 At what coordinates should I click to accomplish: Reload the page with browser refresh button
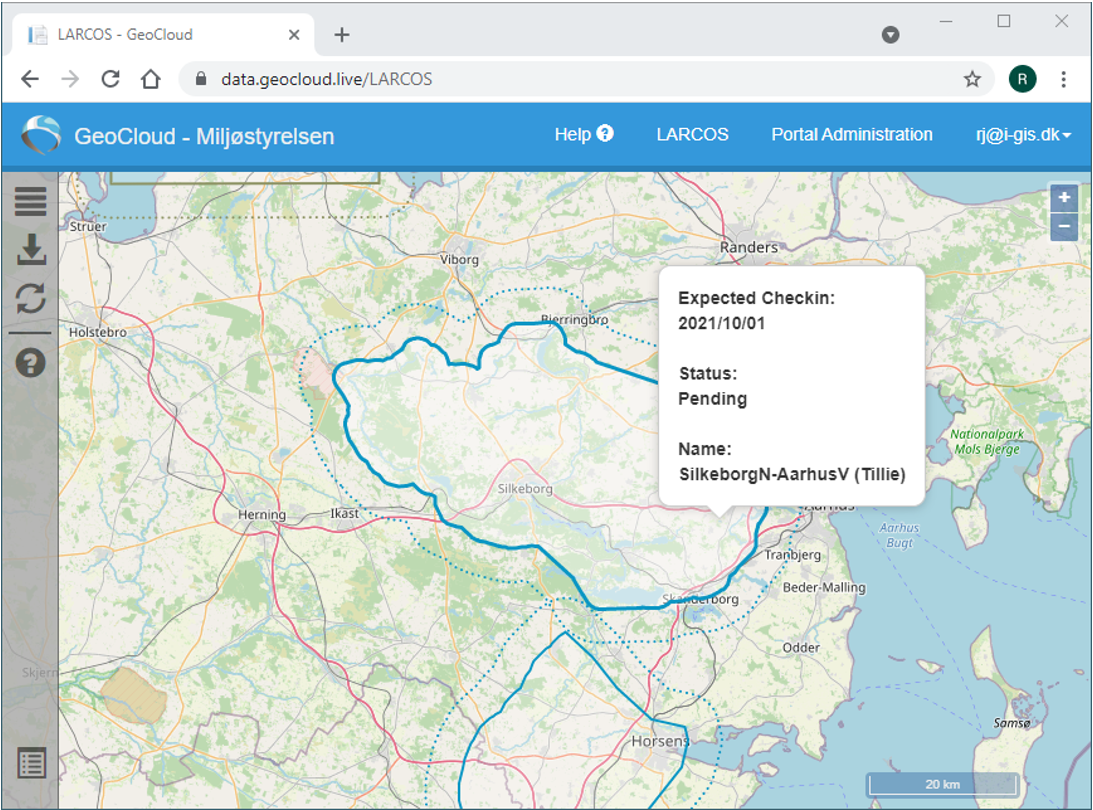(110, 79)
